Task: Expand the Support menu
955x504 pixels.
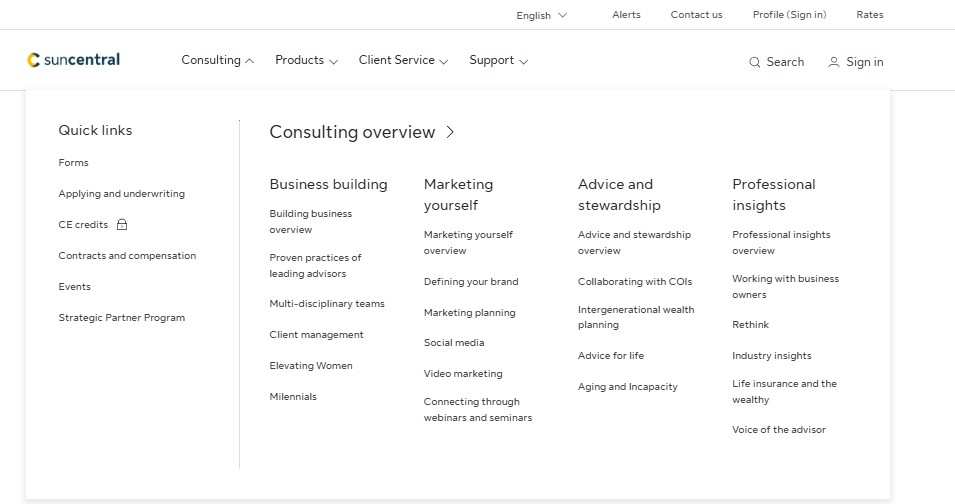Action: 498,61
